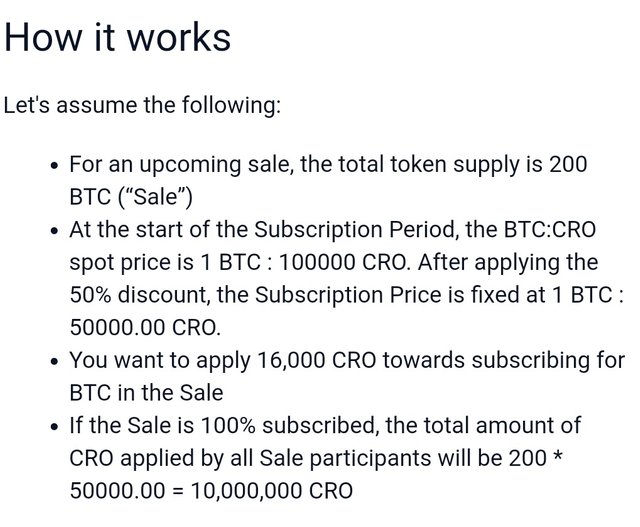Click the "50000.00 CRO." line in second bullet
This screenshot has width=640, height=527.
coord(145,327)
